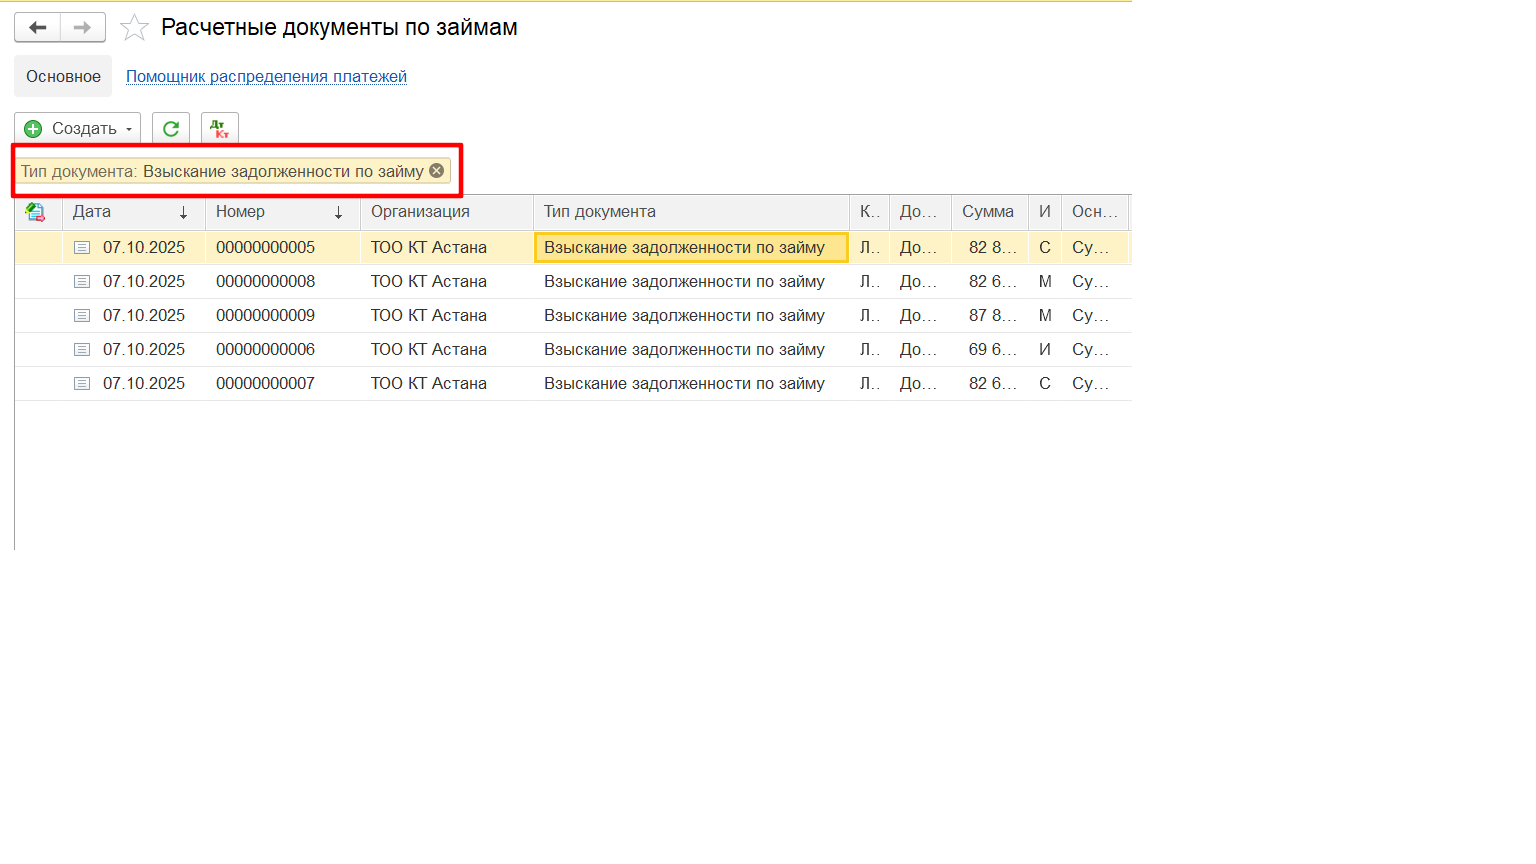Screen dimensions: 1536x864
Task: Click document icon in row 00000000005
Action: pos(82,247)
